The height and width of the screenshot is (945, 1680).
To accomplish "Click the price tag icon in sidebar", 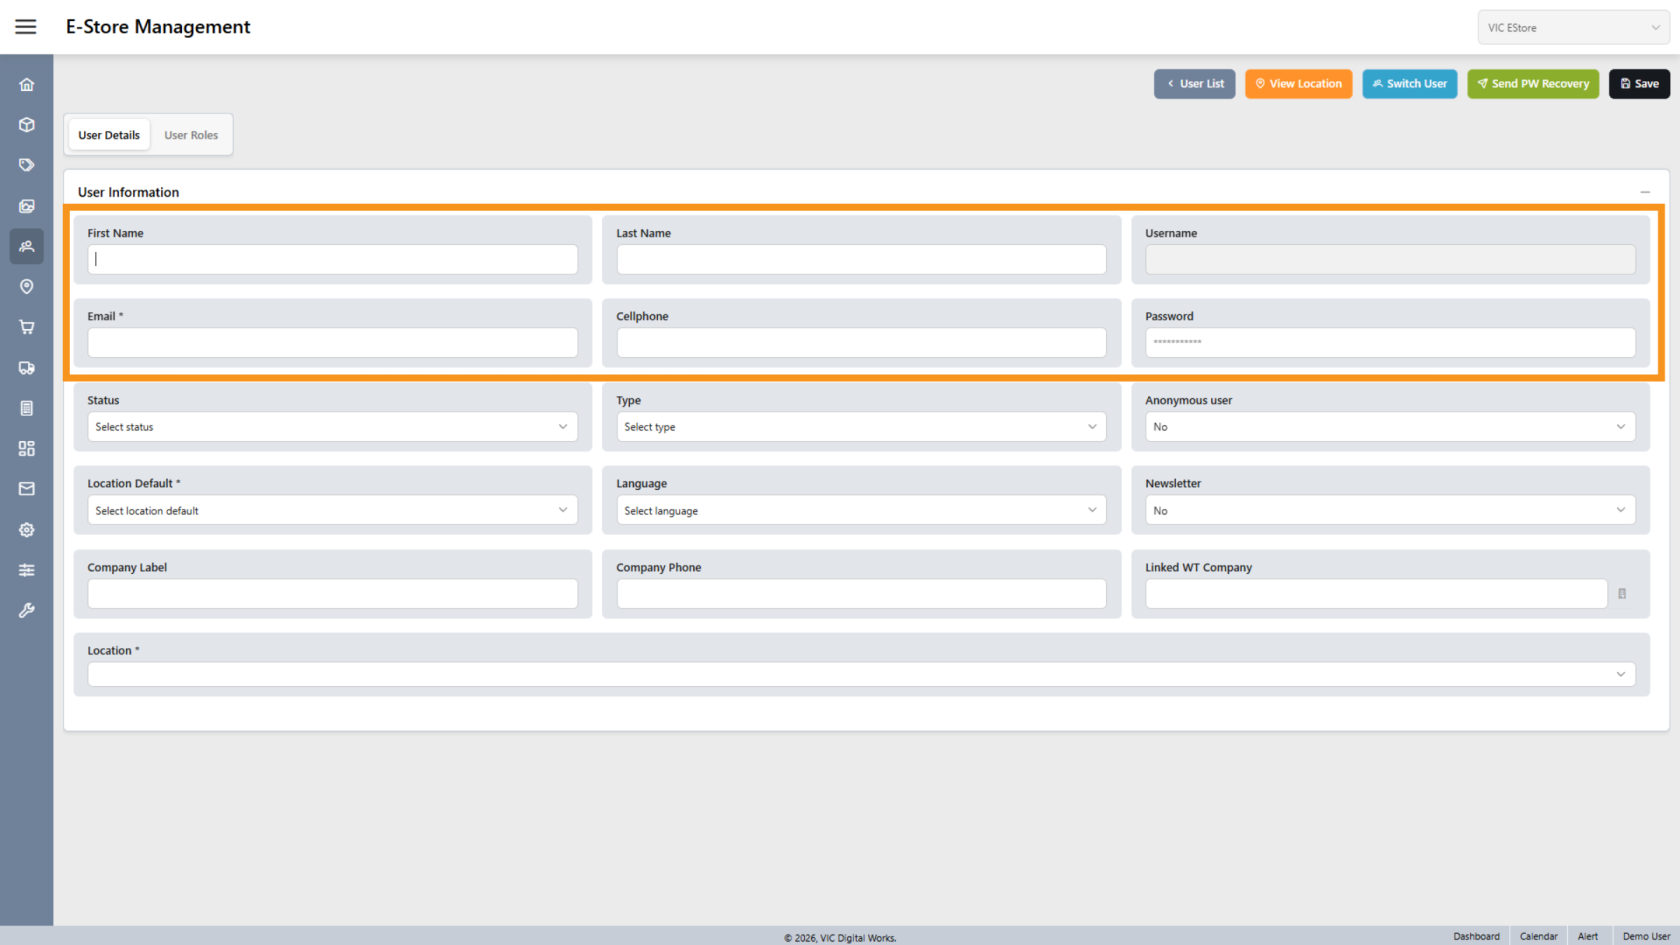I will tap(27, 165).
